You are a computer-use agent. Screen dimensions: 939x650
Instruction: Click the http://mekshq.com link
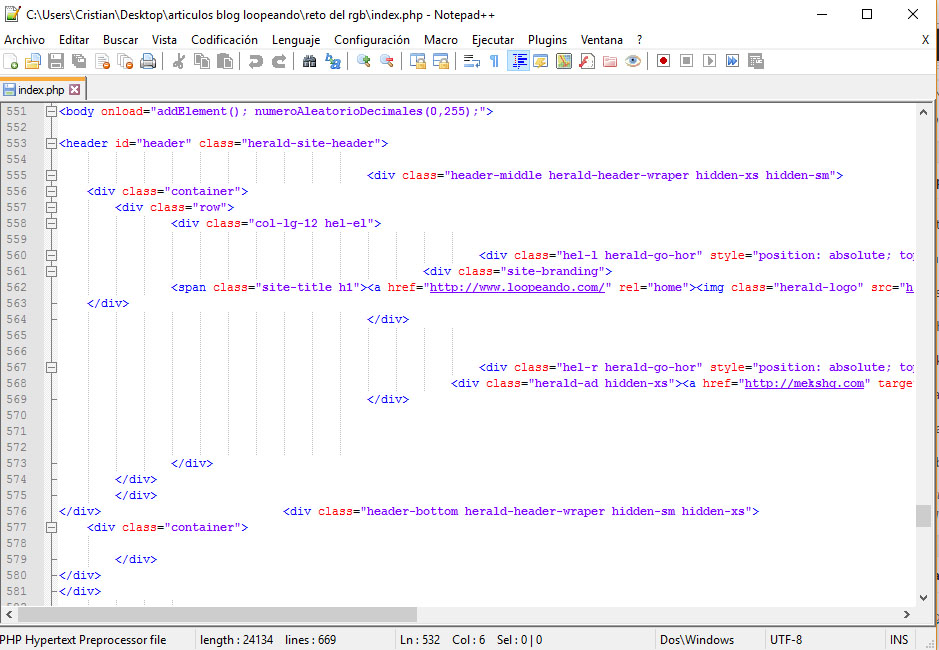804,383
